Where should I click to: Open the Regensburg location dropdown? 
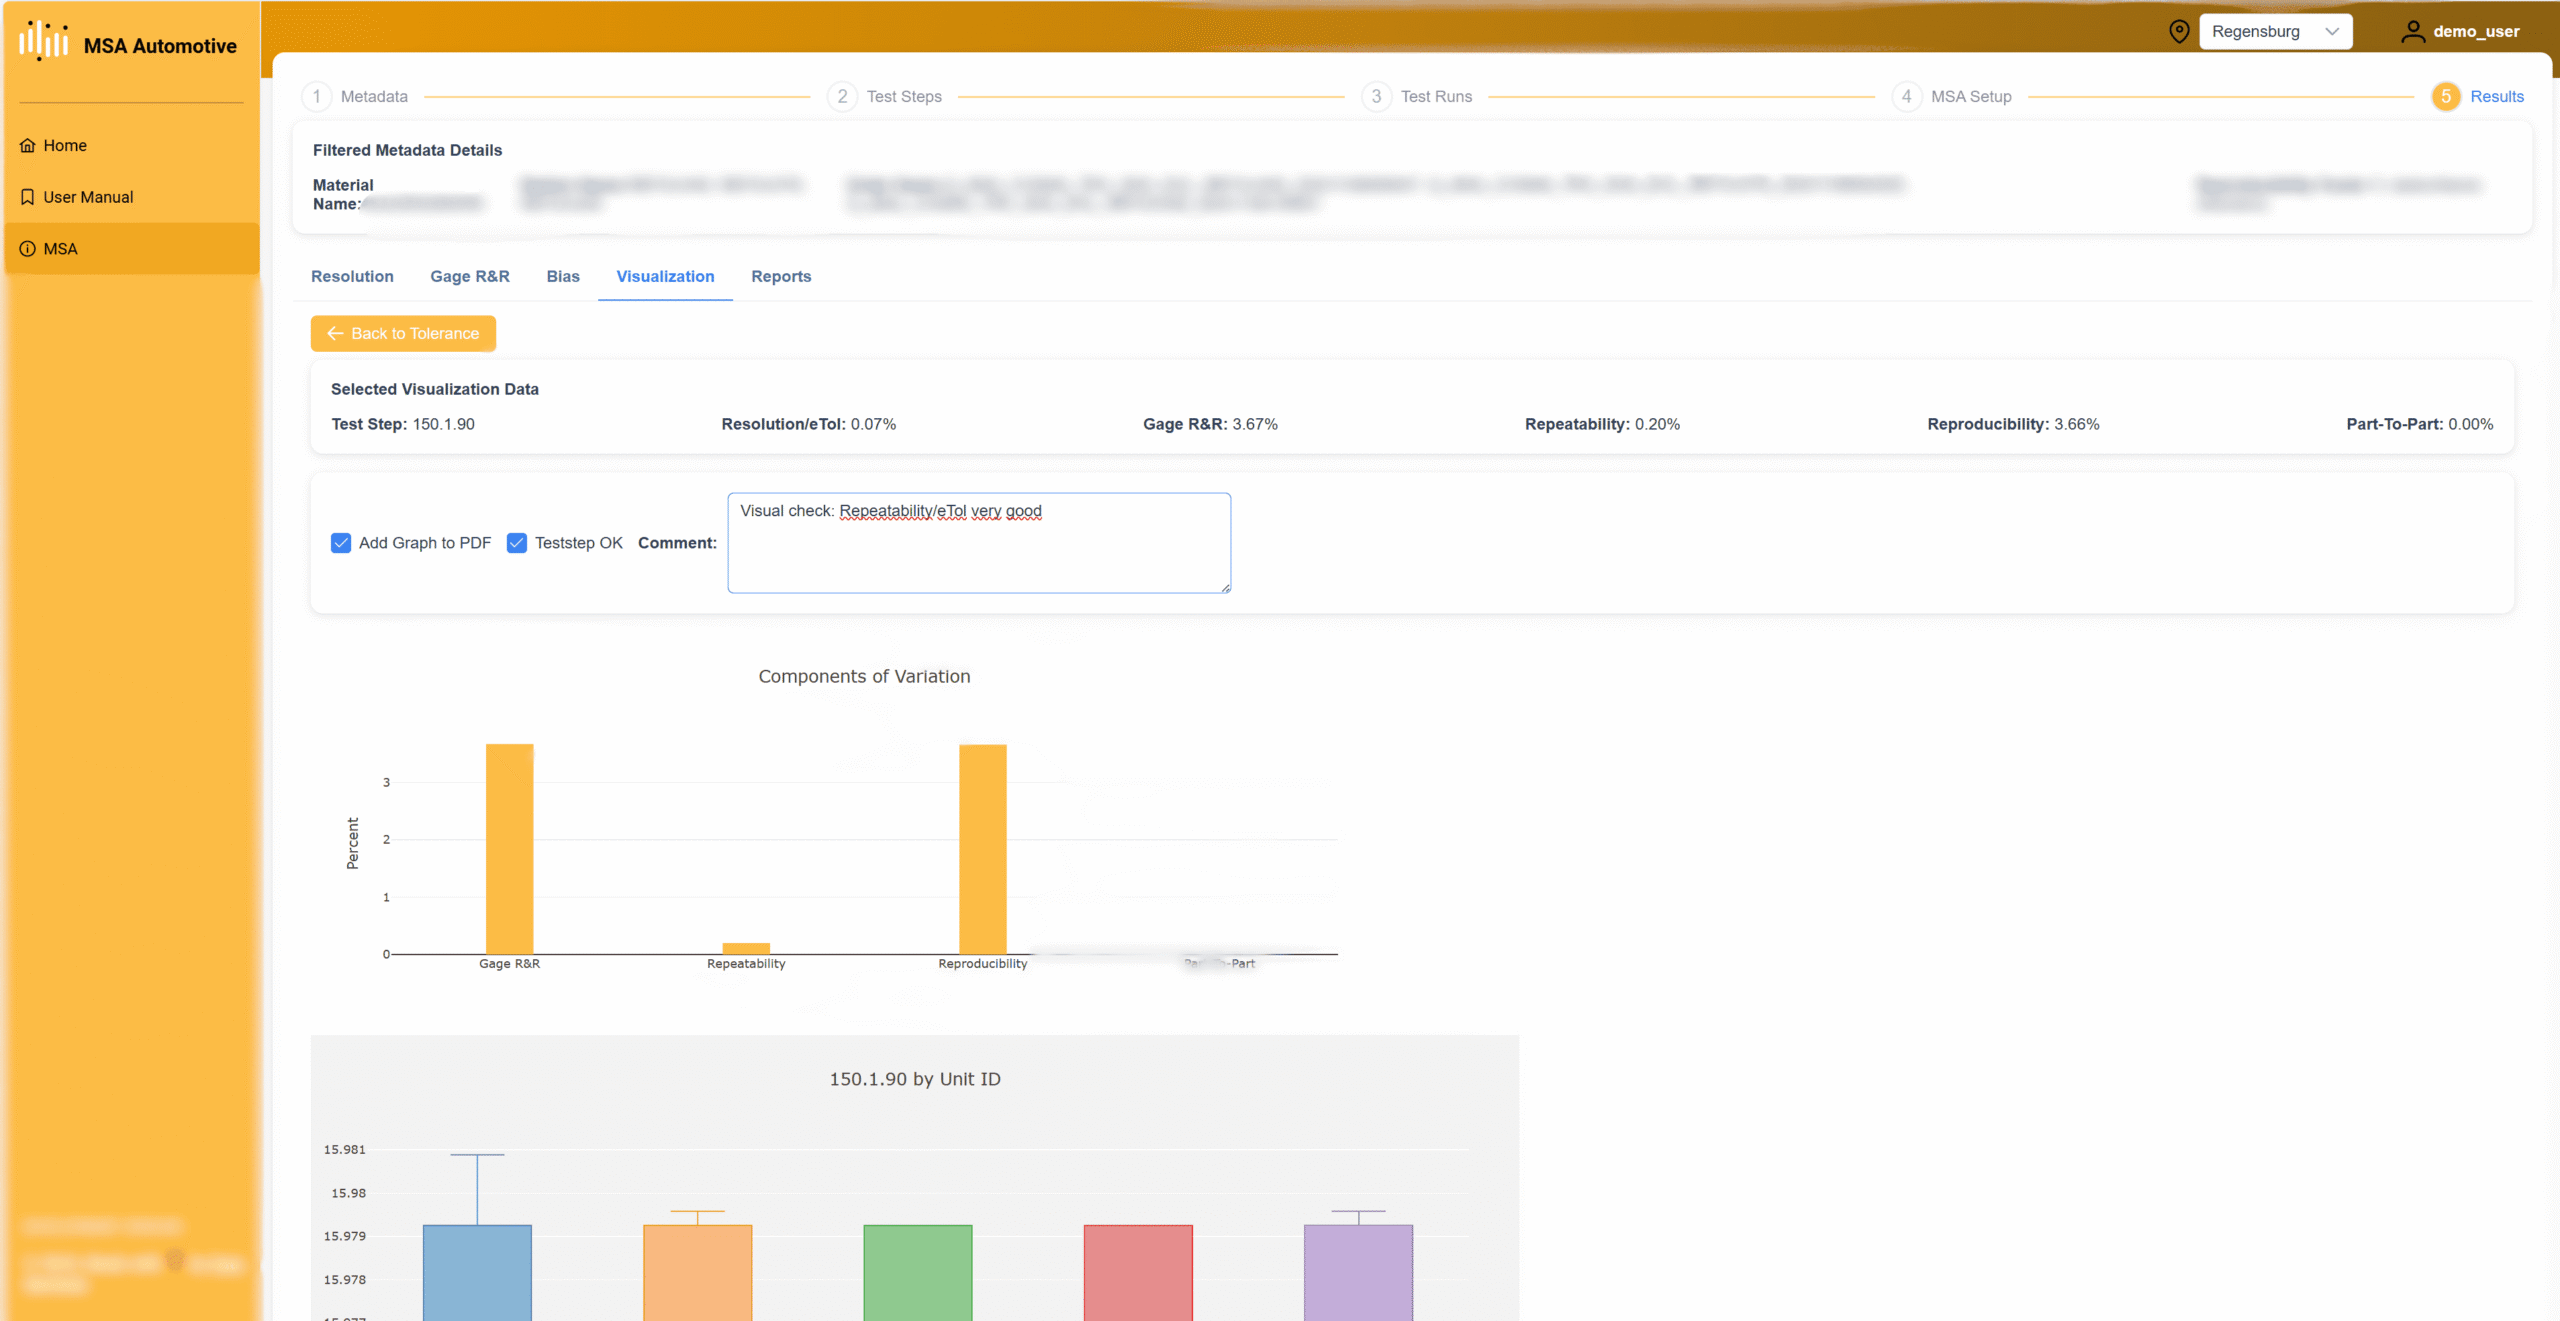point(2275,31)
